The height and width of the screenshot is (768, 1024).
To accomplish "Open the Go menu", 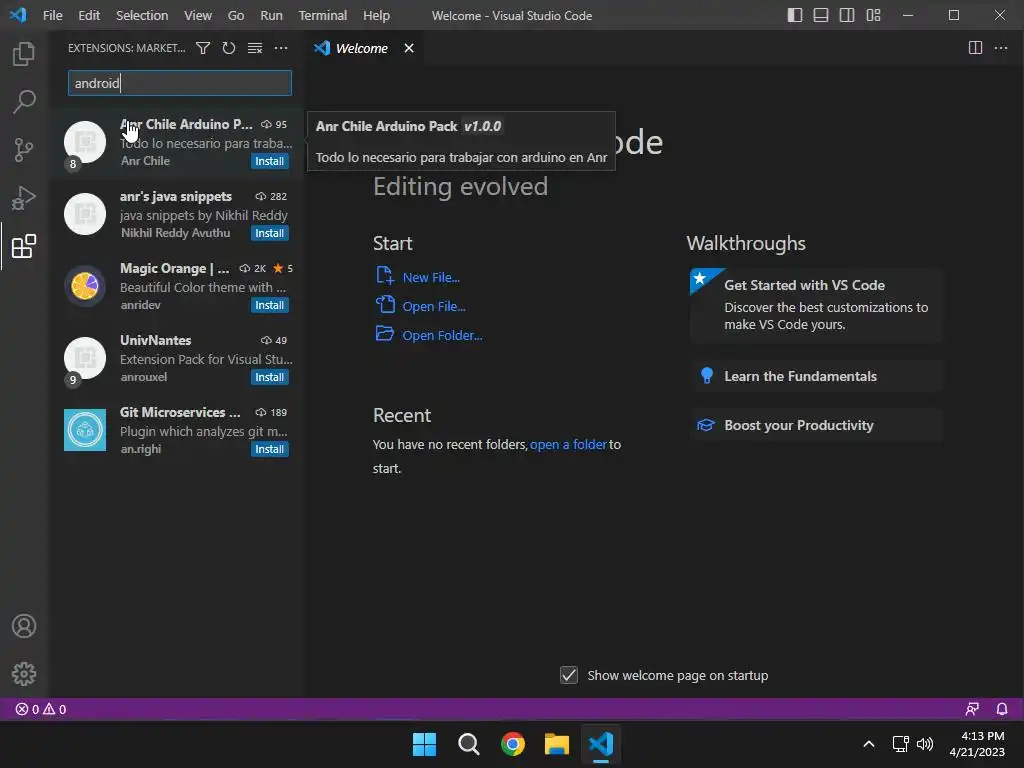I will tap(236, 15).
